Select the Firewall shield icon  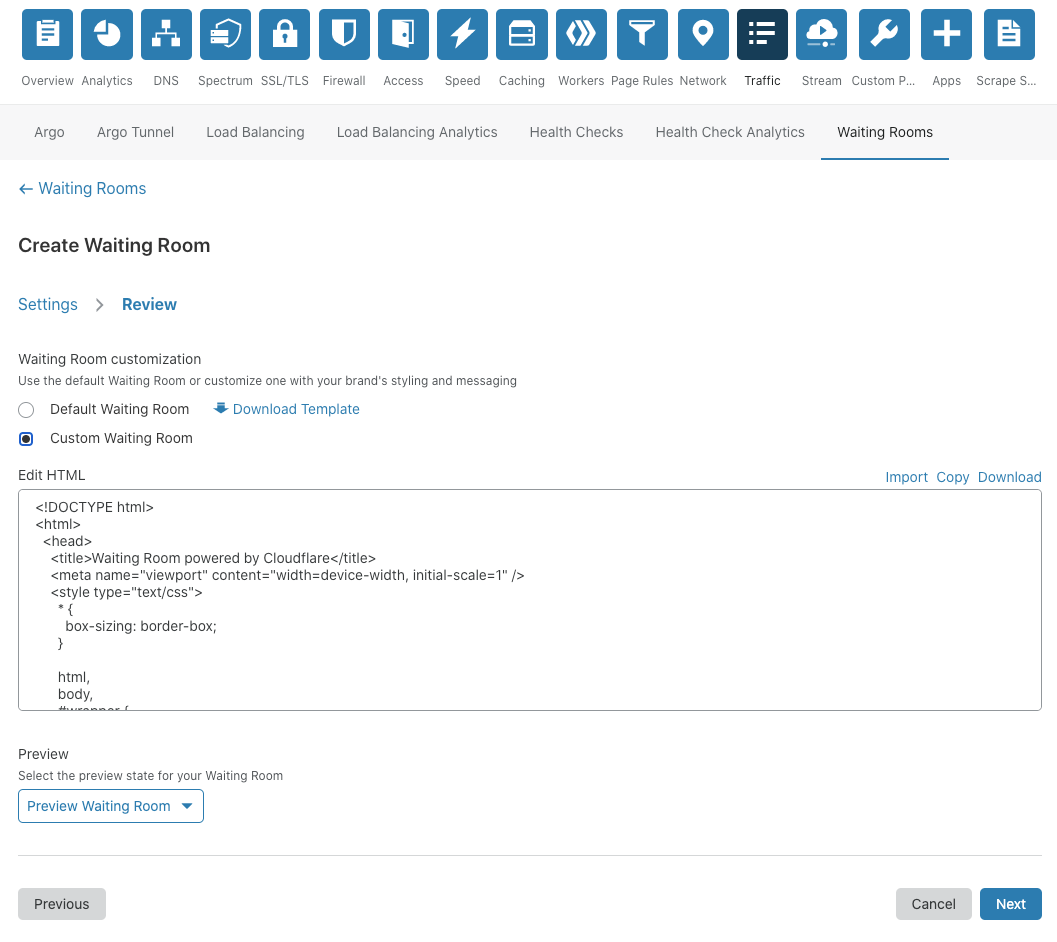tap(344, 35)
